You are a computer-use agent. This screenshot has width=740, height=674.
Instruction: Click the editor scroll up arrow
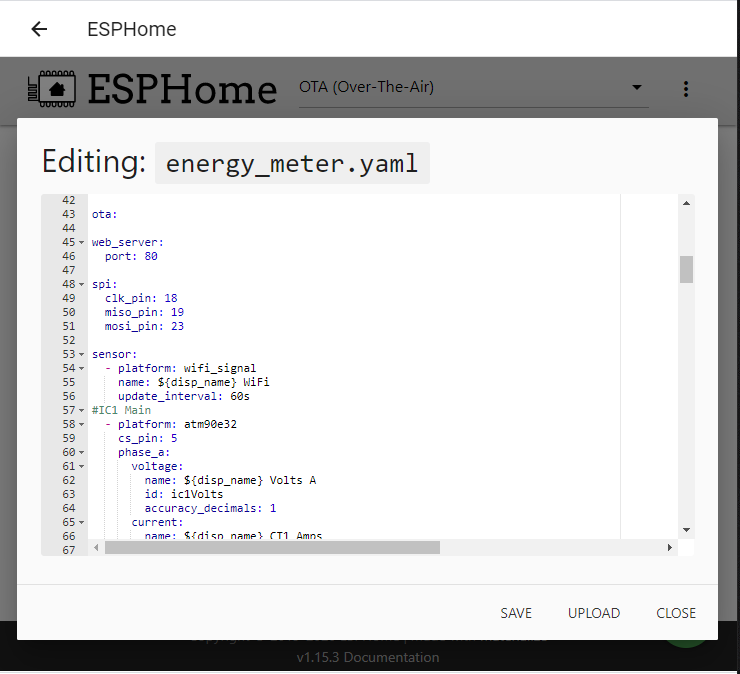click(687, 203)
